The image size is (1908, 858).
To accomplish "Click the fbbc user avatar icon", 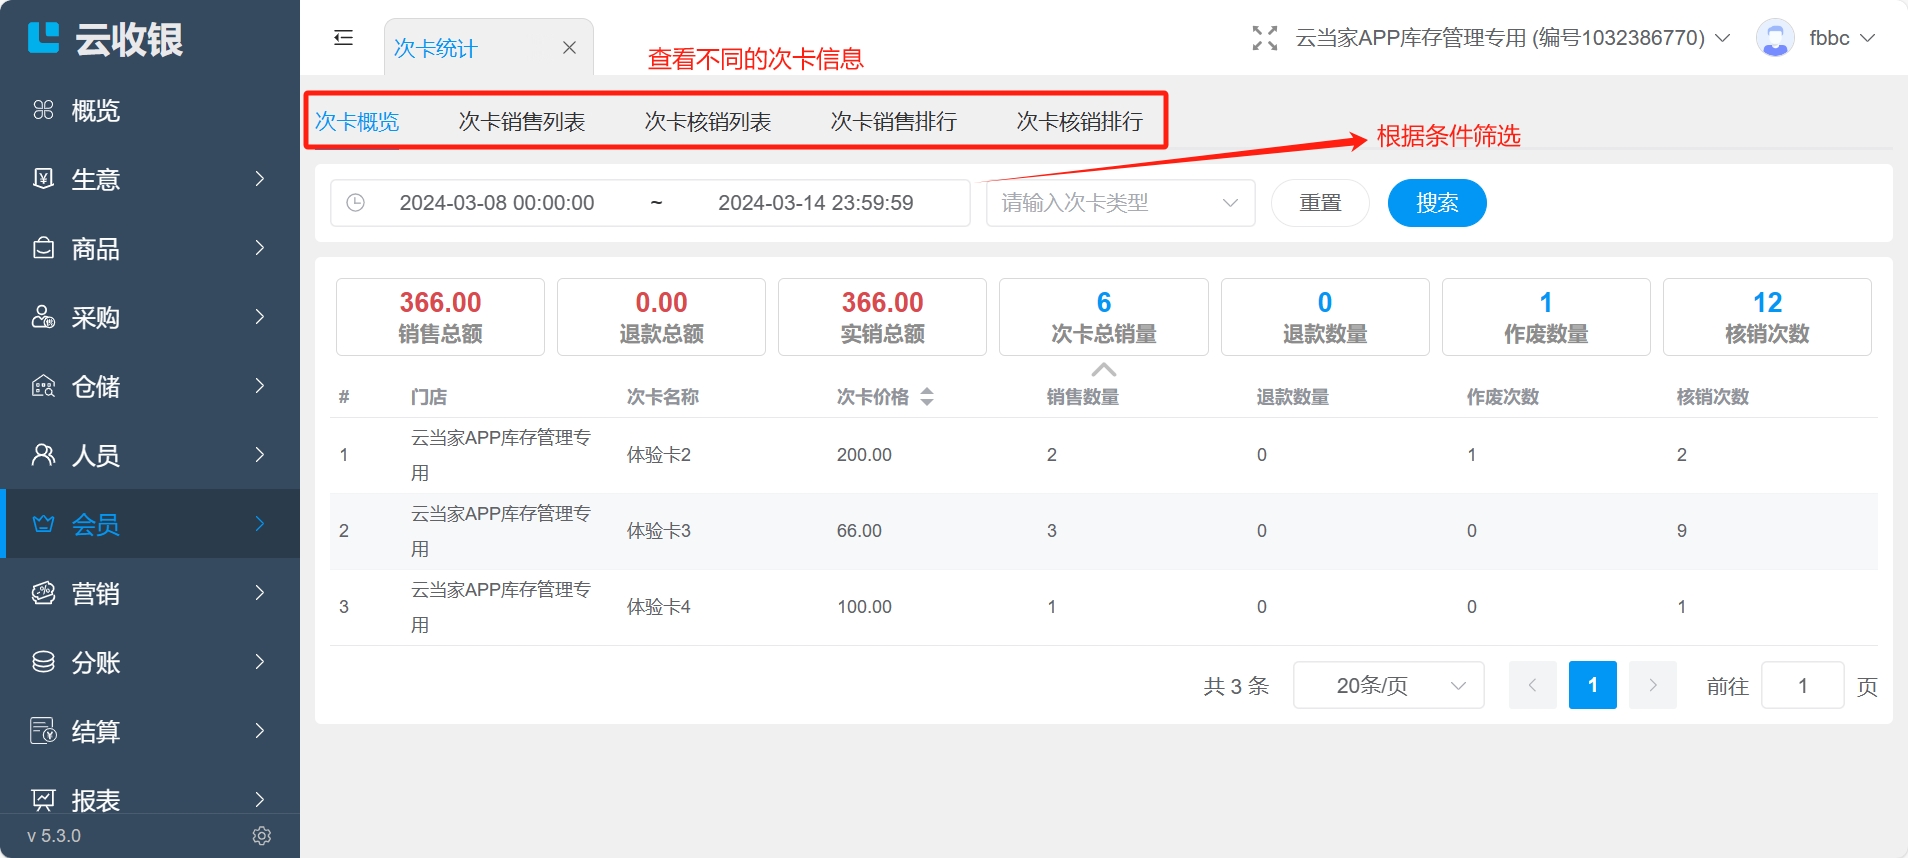I will coord(1774,38).
